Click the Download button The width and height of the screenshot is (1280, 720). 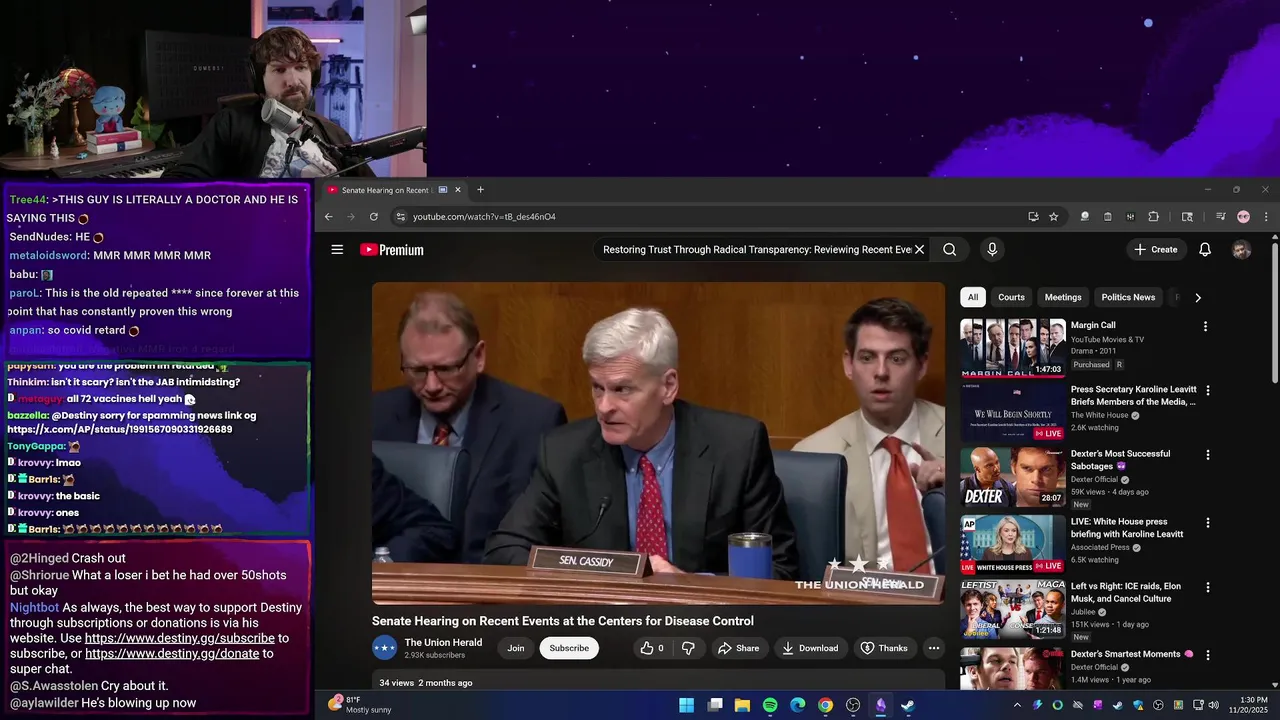click(810, 648)
